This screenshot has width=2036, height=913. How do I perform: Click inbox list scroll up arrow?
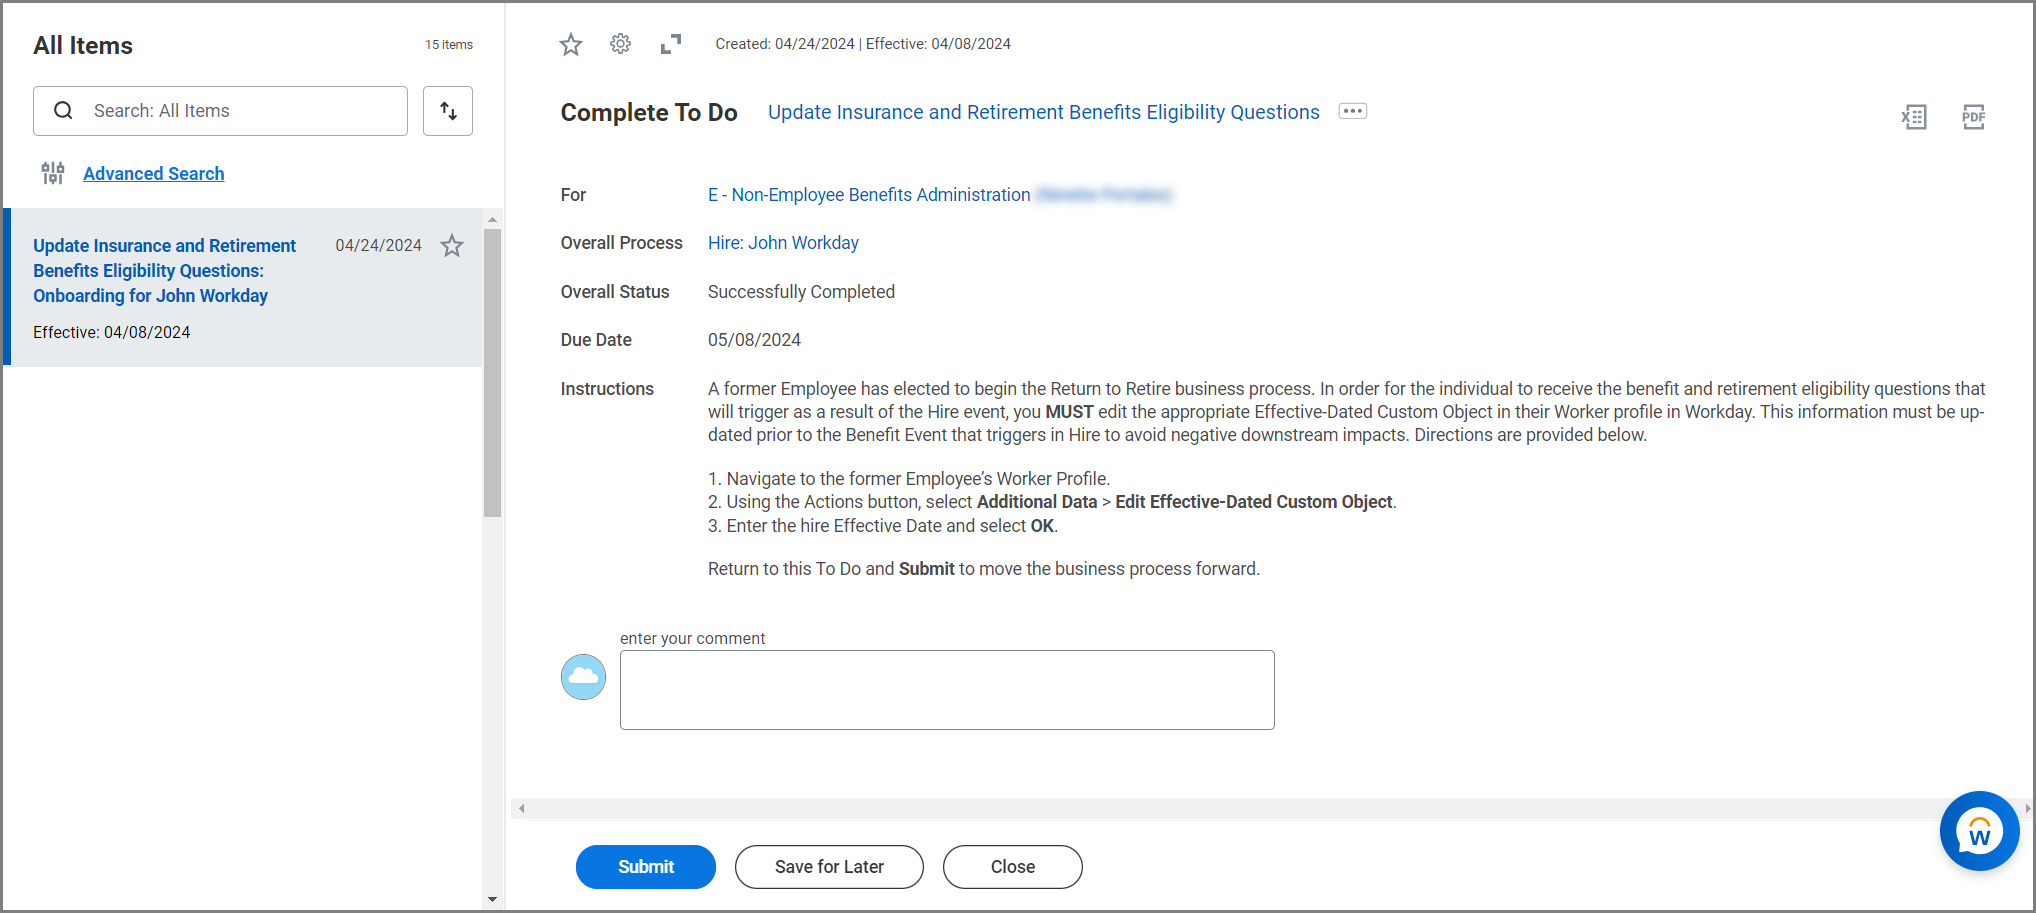[492, 219]
